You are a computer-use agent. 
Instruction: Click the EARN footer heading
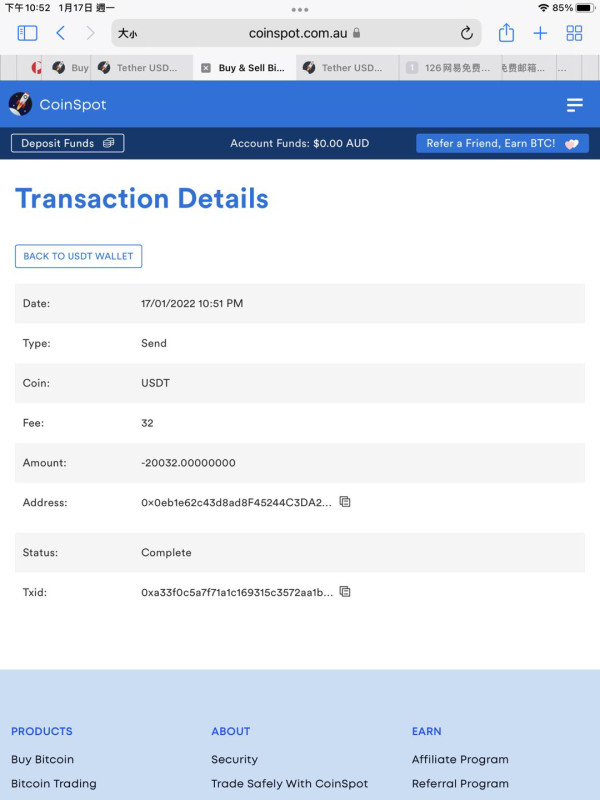click(x=427, y=731)
